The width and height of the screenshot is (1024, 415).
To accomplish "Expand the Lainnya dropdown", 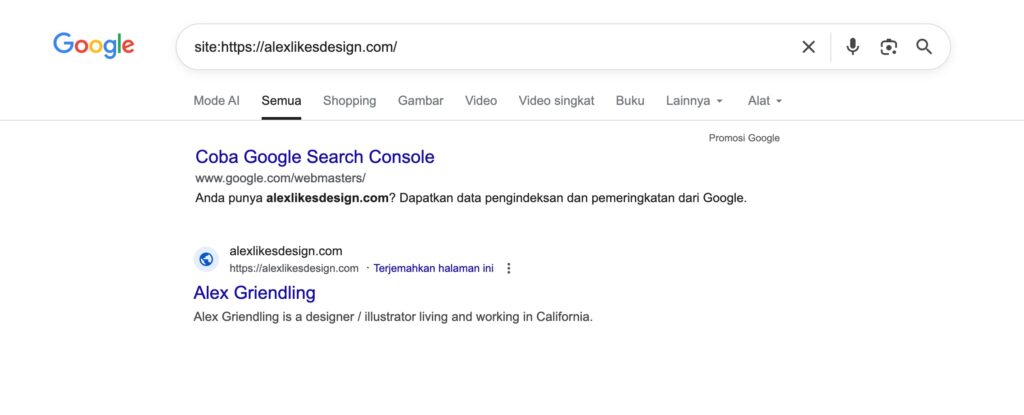I will 695,101.
